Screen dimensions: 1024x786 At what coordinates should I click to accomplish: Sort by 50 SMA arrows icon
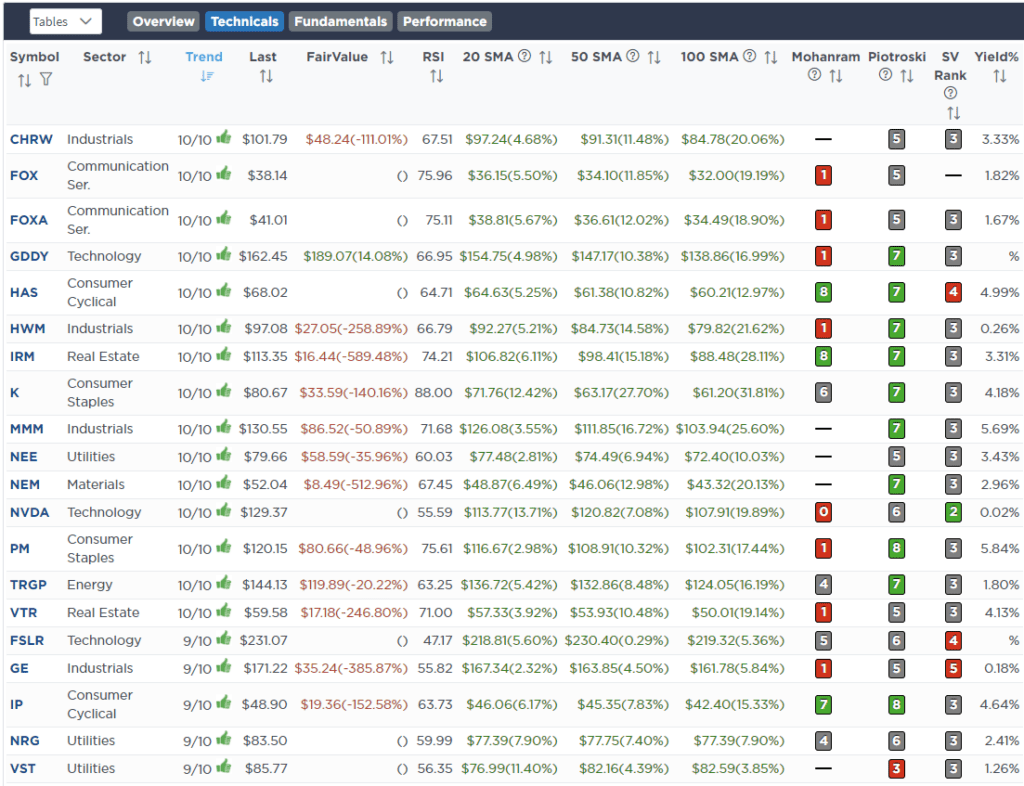654,57
